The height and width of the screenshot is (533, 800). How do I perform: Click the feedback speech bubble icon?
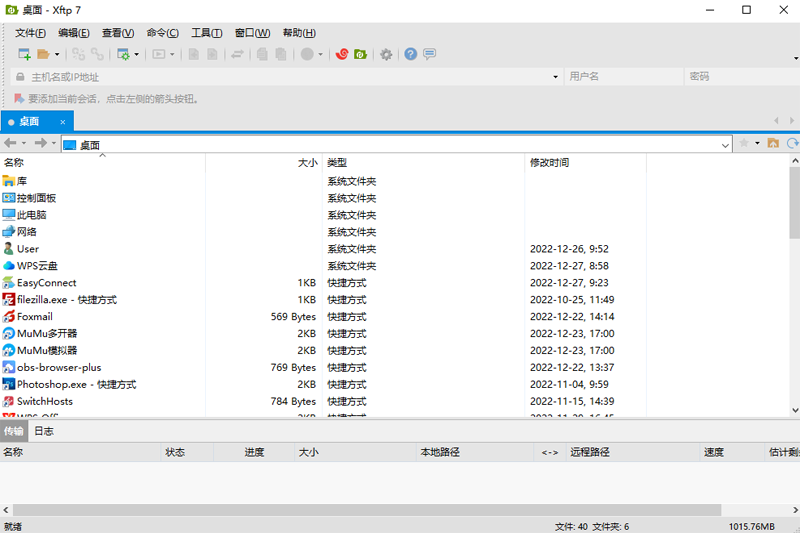pos(429,54)
